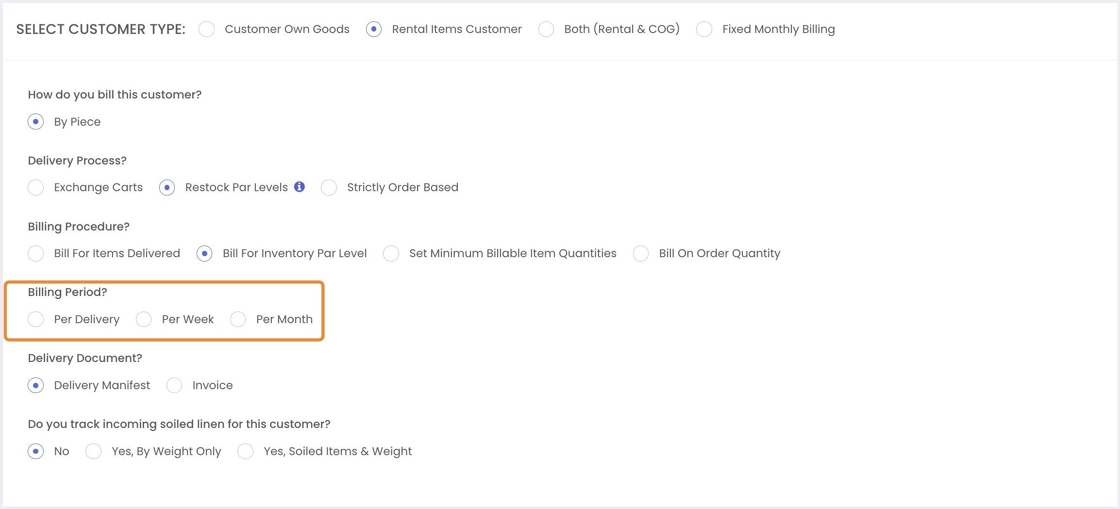Screen dimensions: 1120x509
Task: Select Restock Par Levels delivery process
Action: click(167, 188)
